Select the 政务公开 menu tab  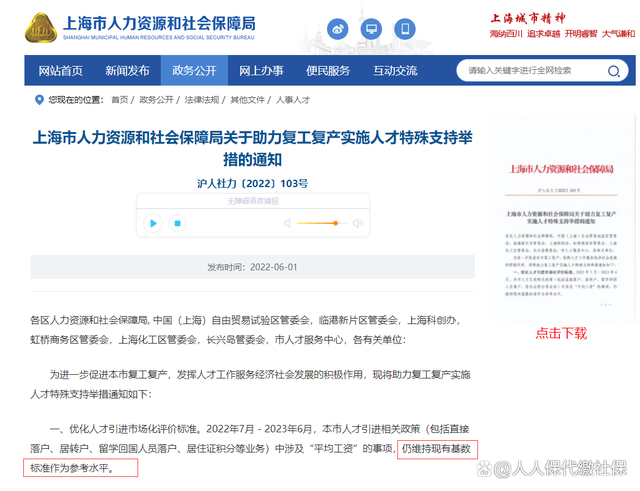(194, 71)
